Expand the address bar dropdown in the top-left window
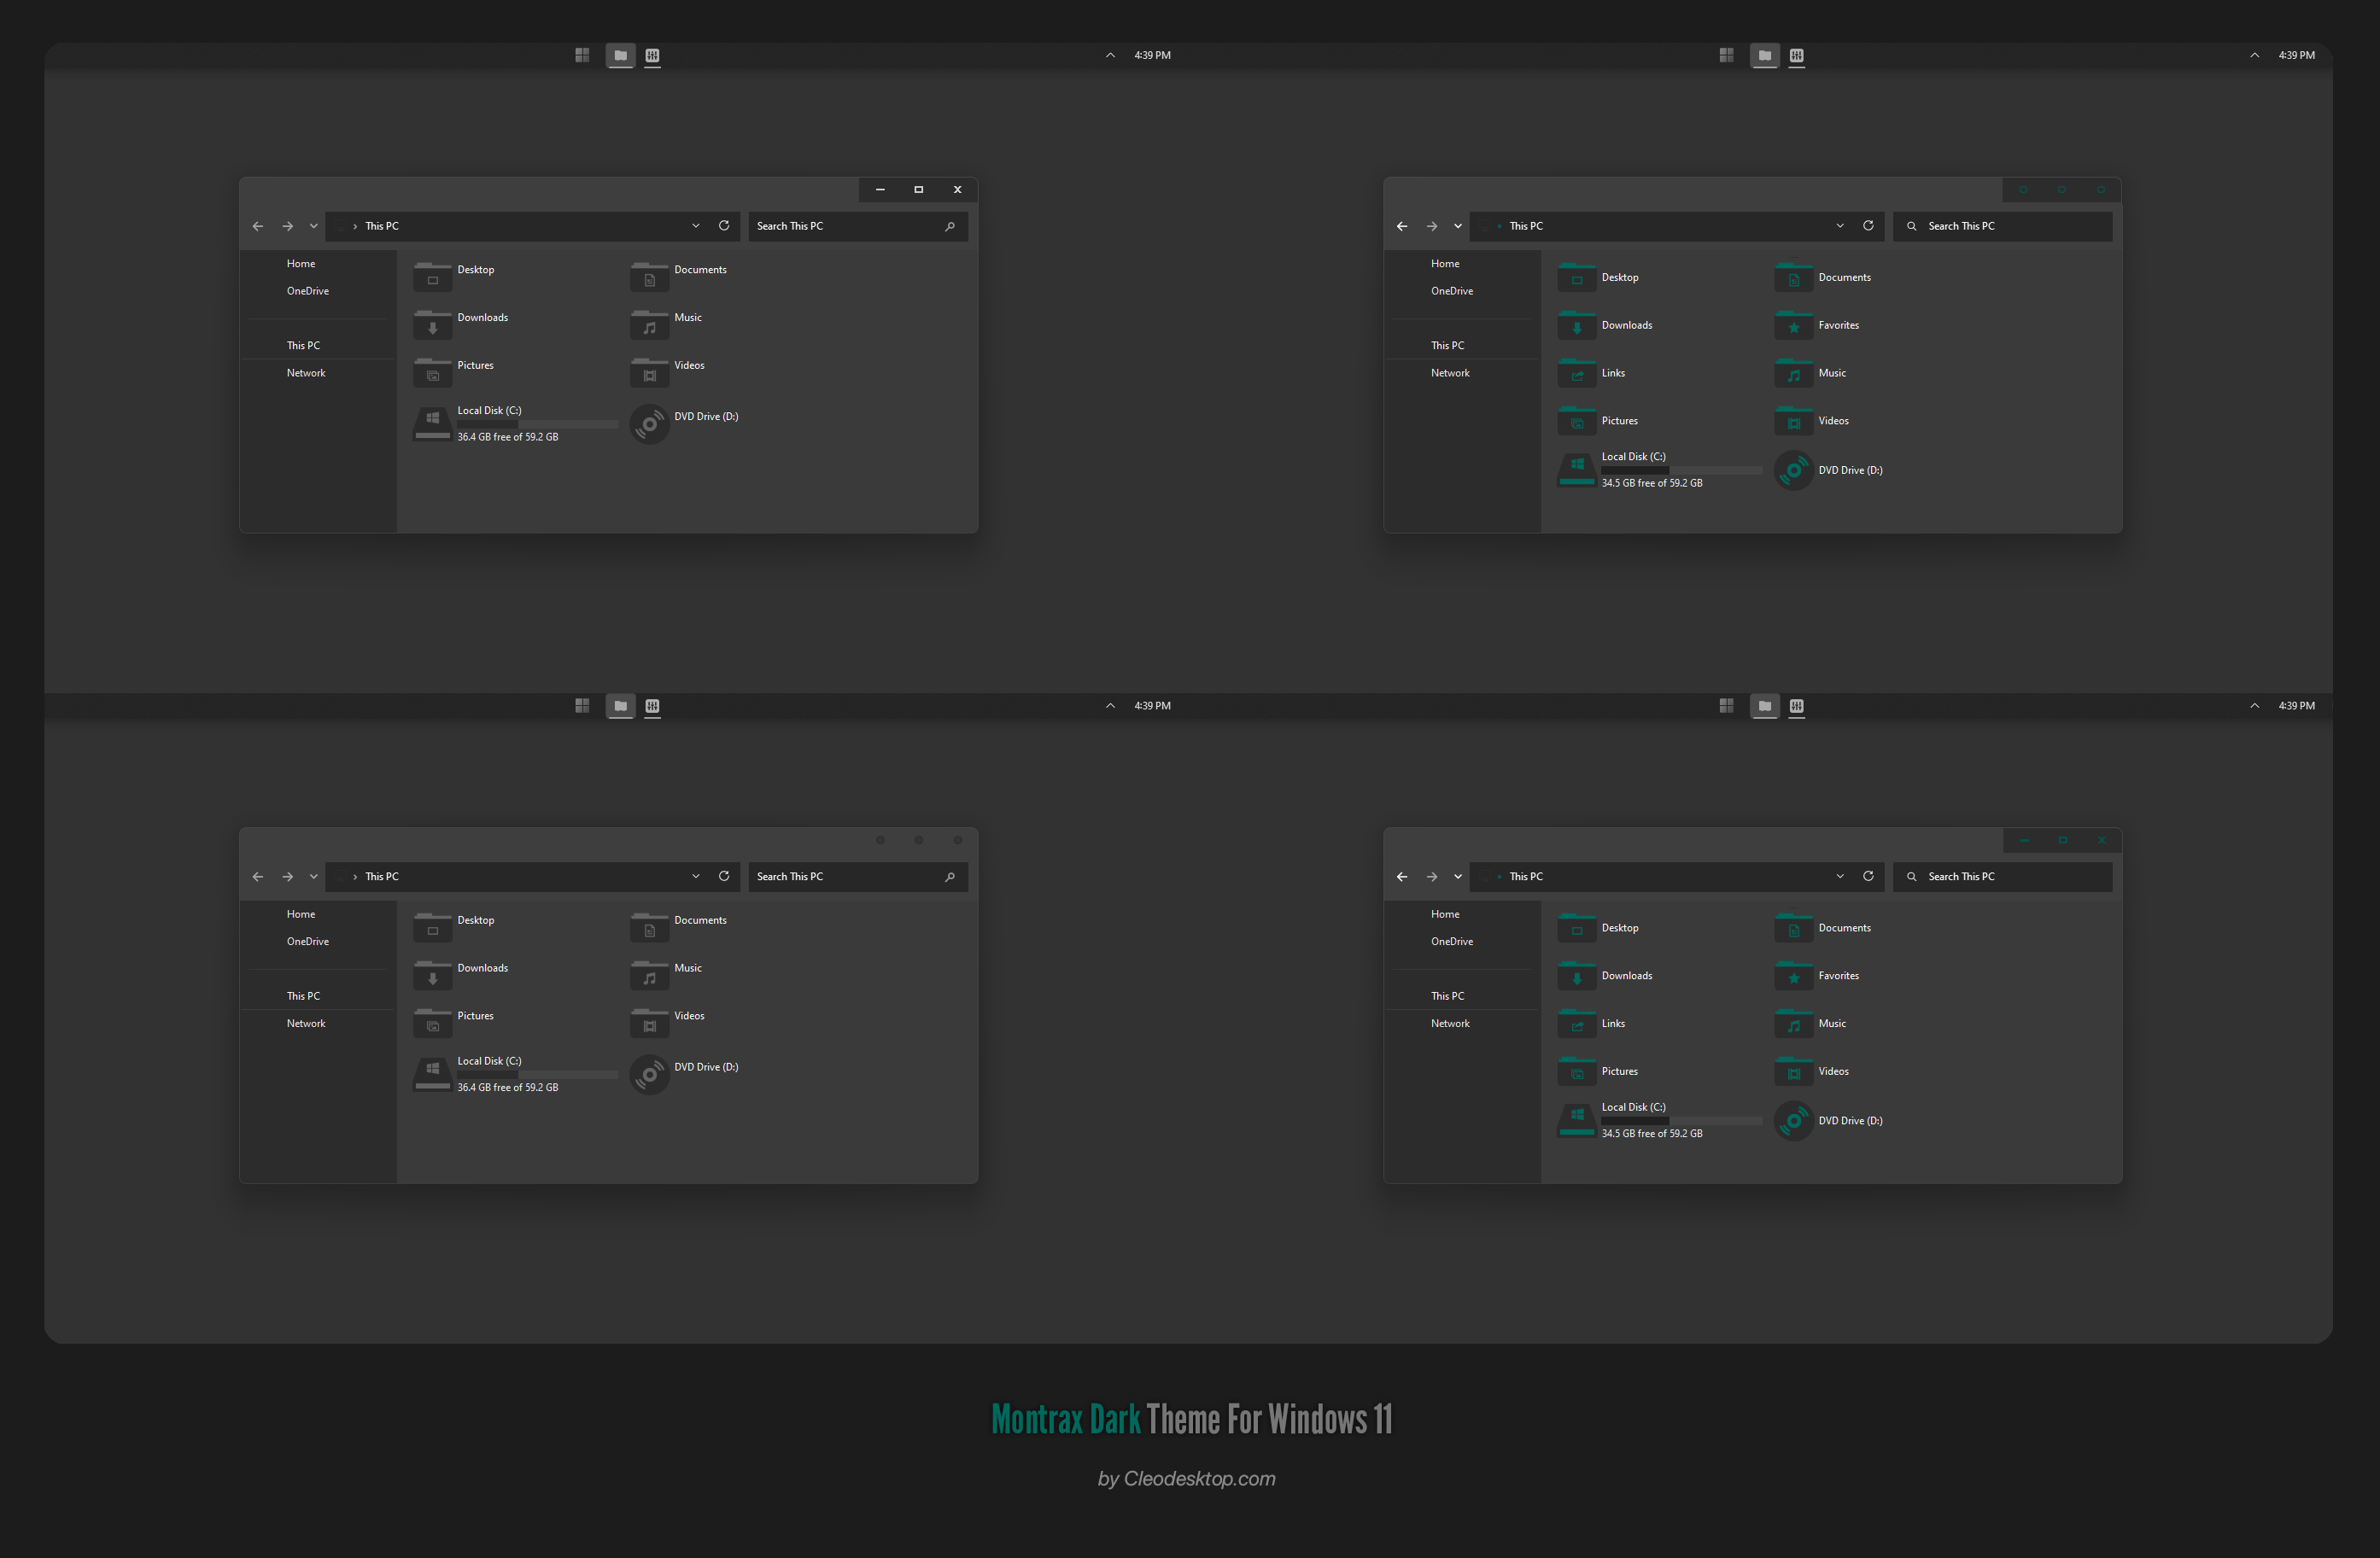The image size is (2380, 1558). 695,226
